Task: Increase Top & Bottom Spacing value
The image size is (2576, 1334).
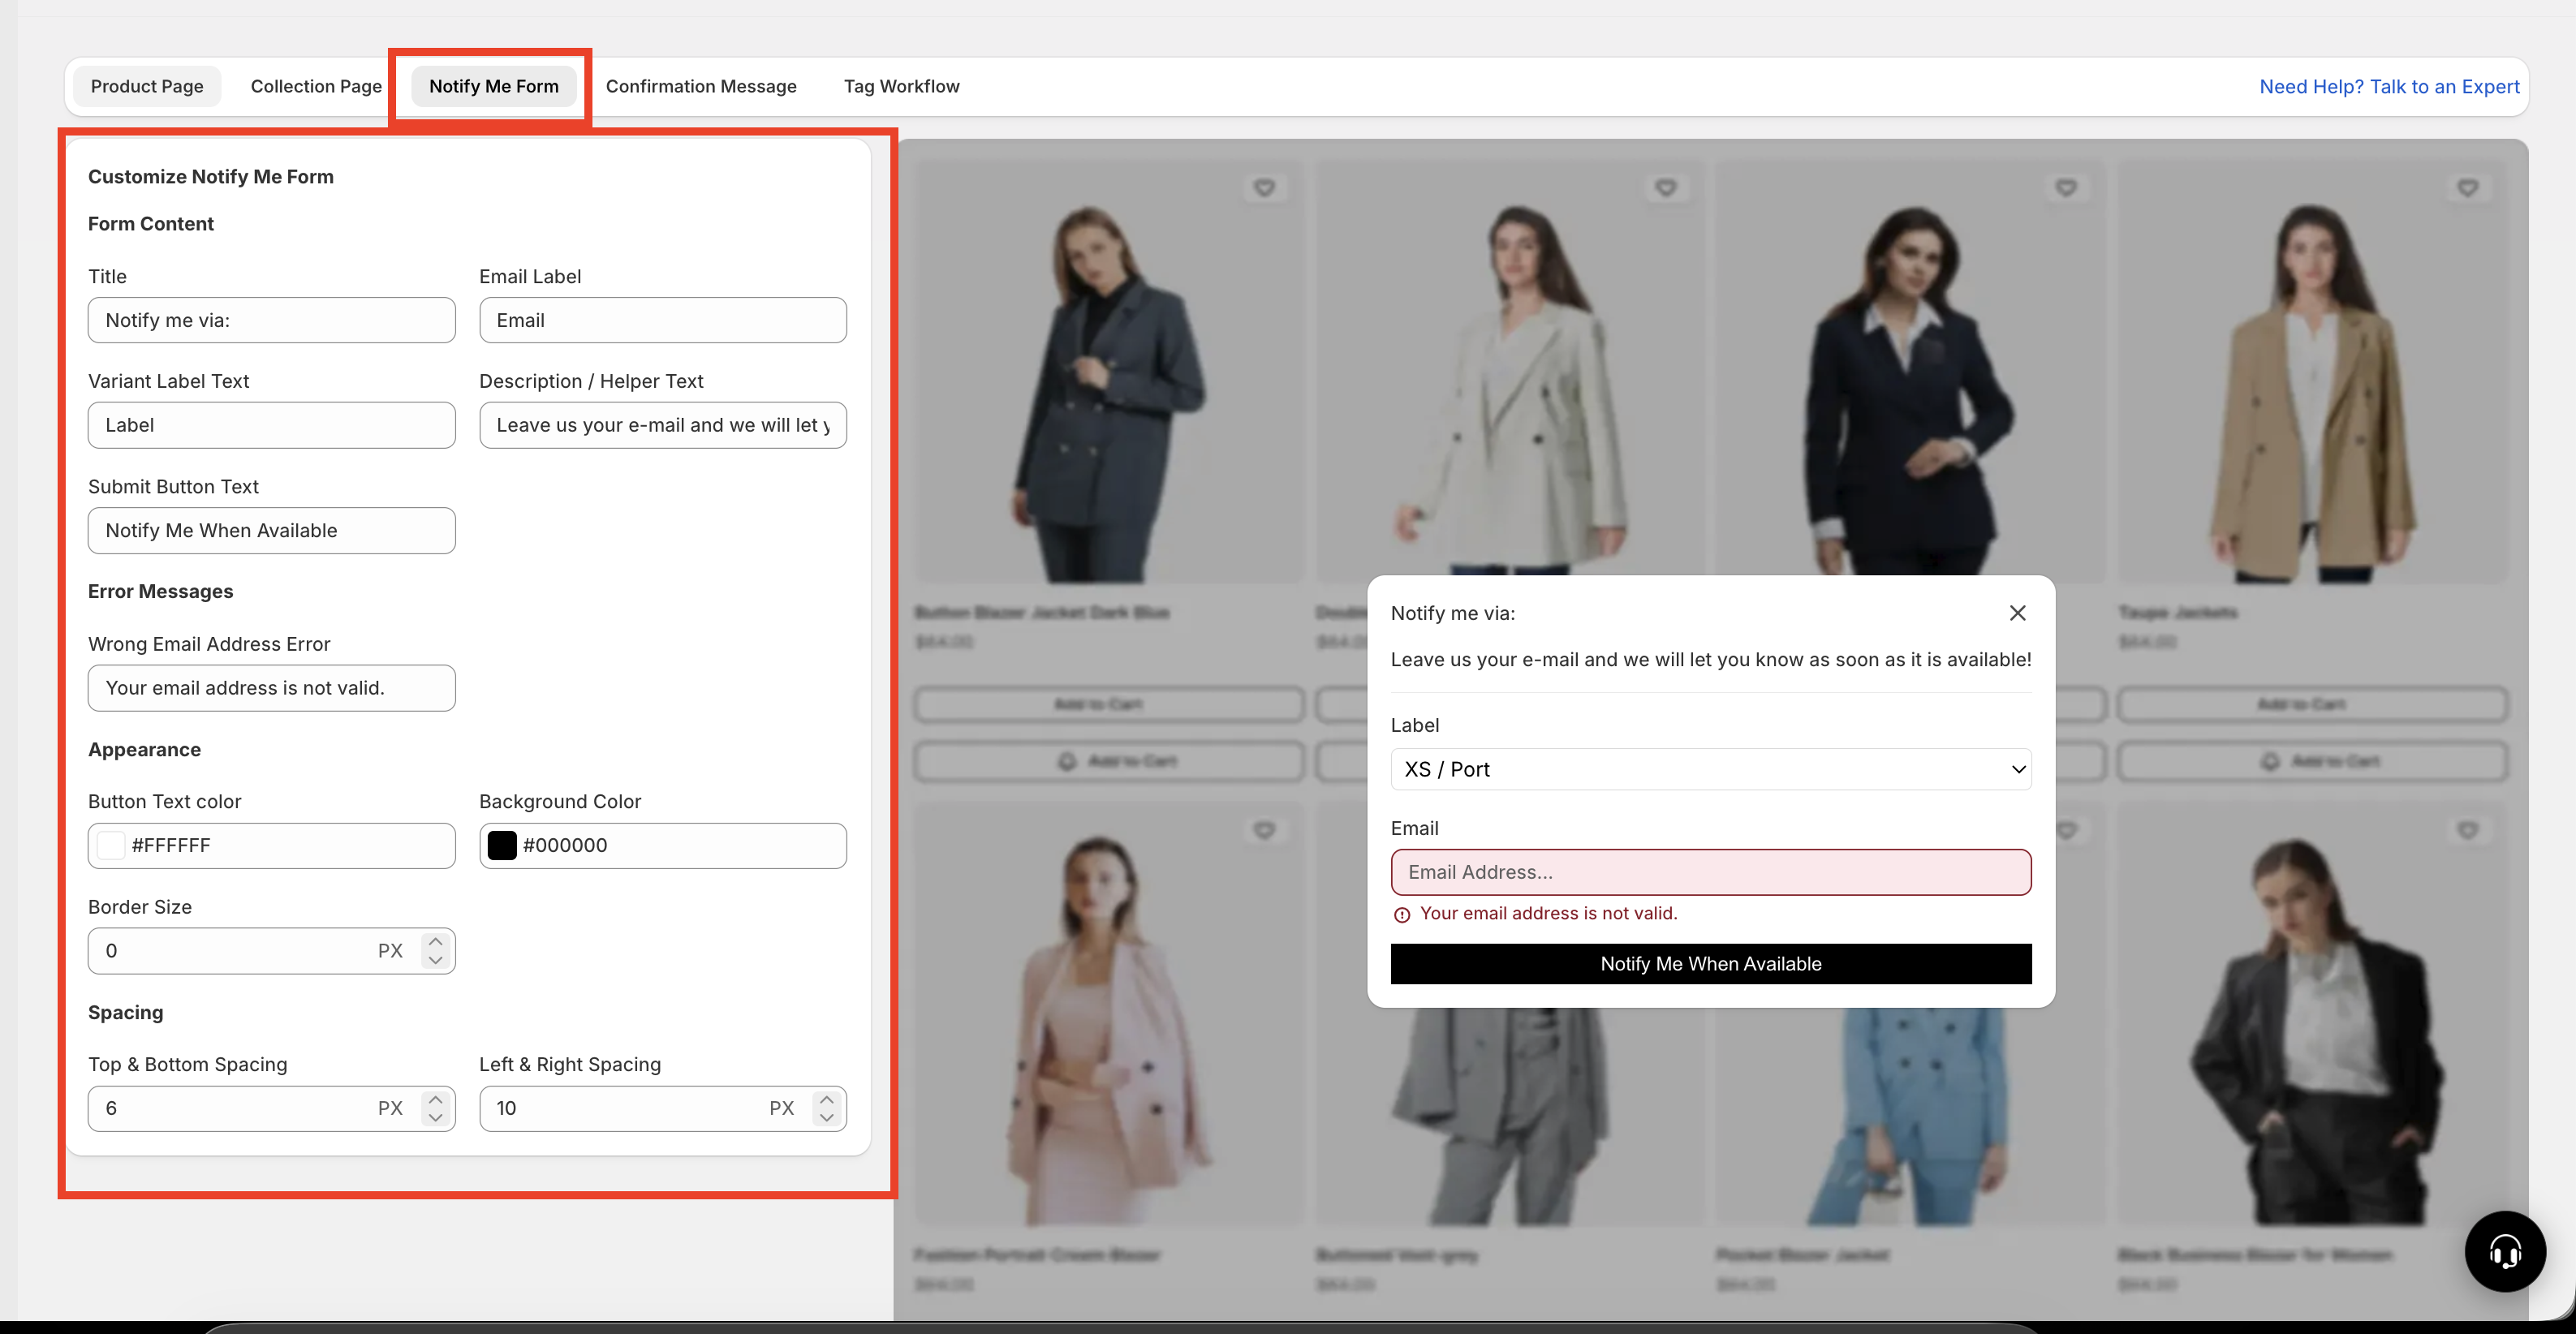Action: [435, 1099]
